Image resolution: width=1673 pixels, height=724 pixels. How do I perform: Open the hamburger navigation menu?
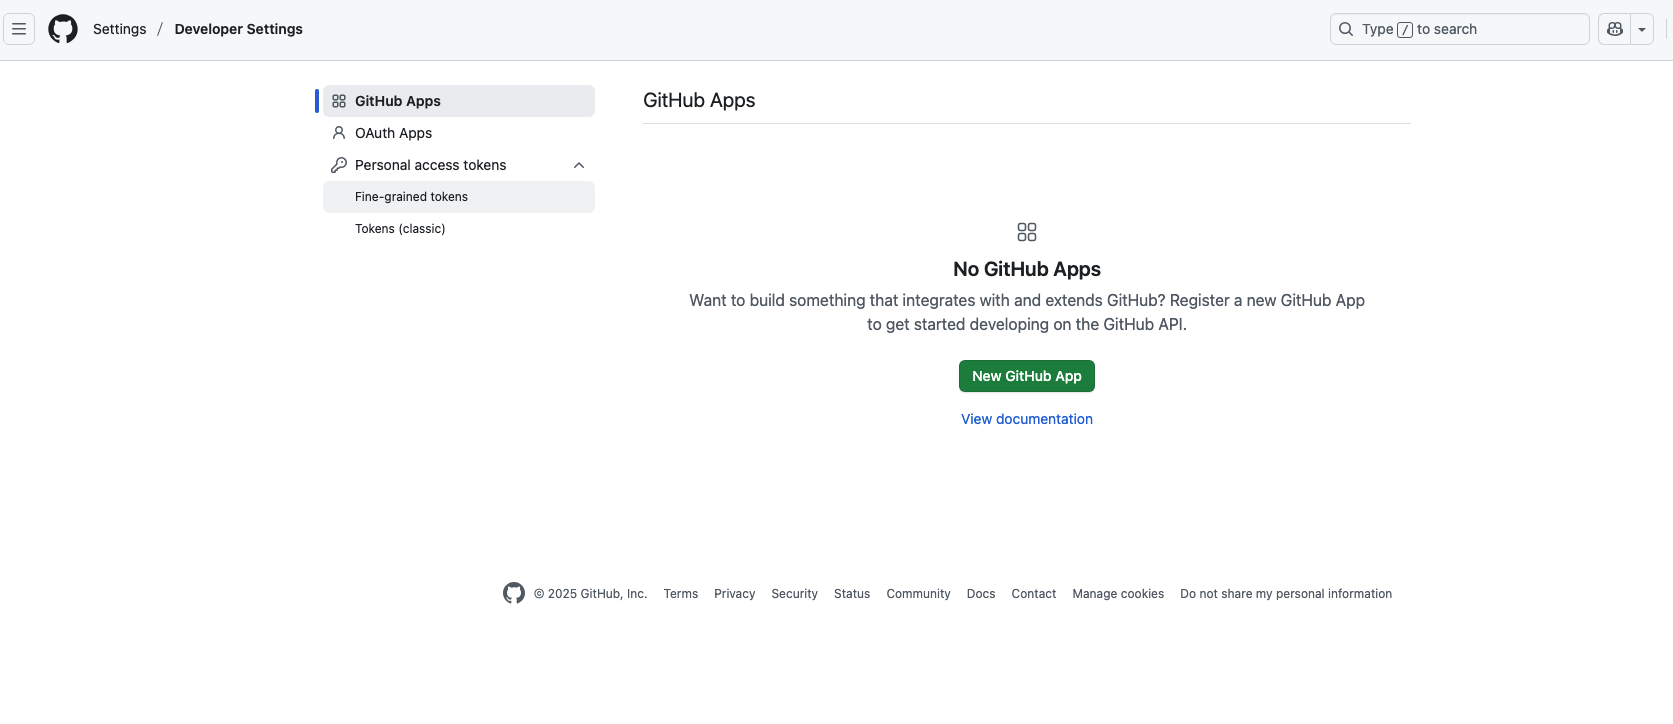click(x=19, y=29)
